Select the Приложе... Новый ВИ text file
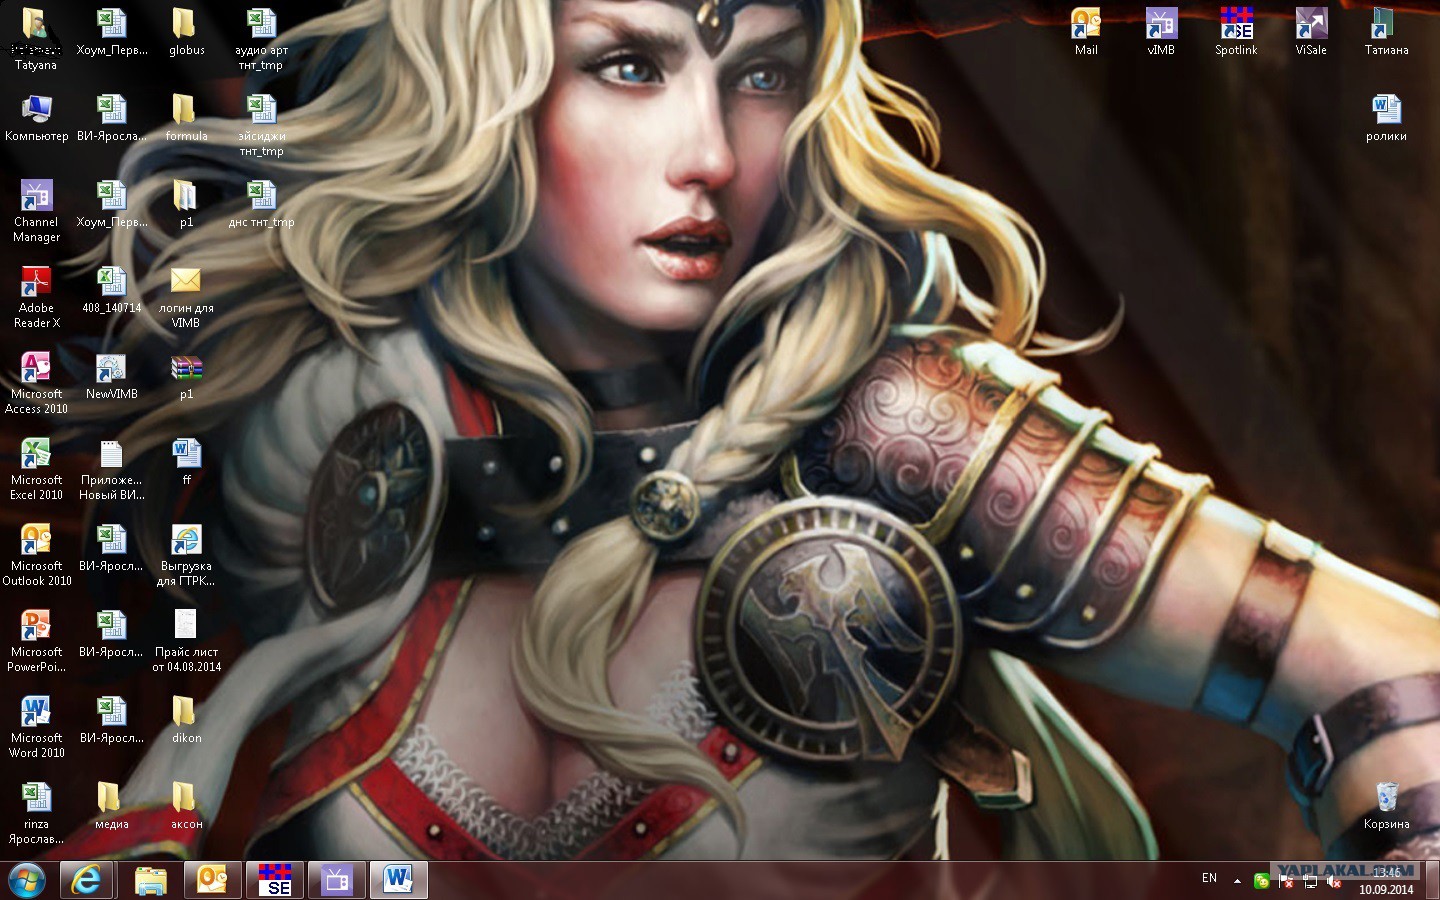Viewport: 1440px width, 900px height. 111,470
